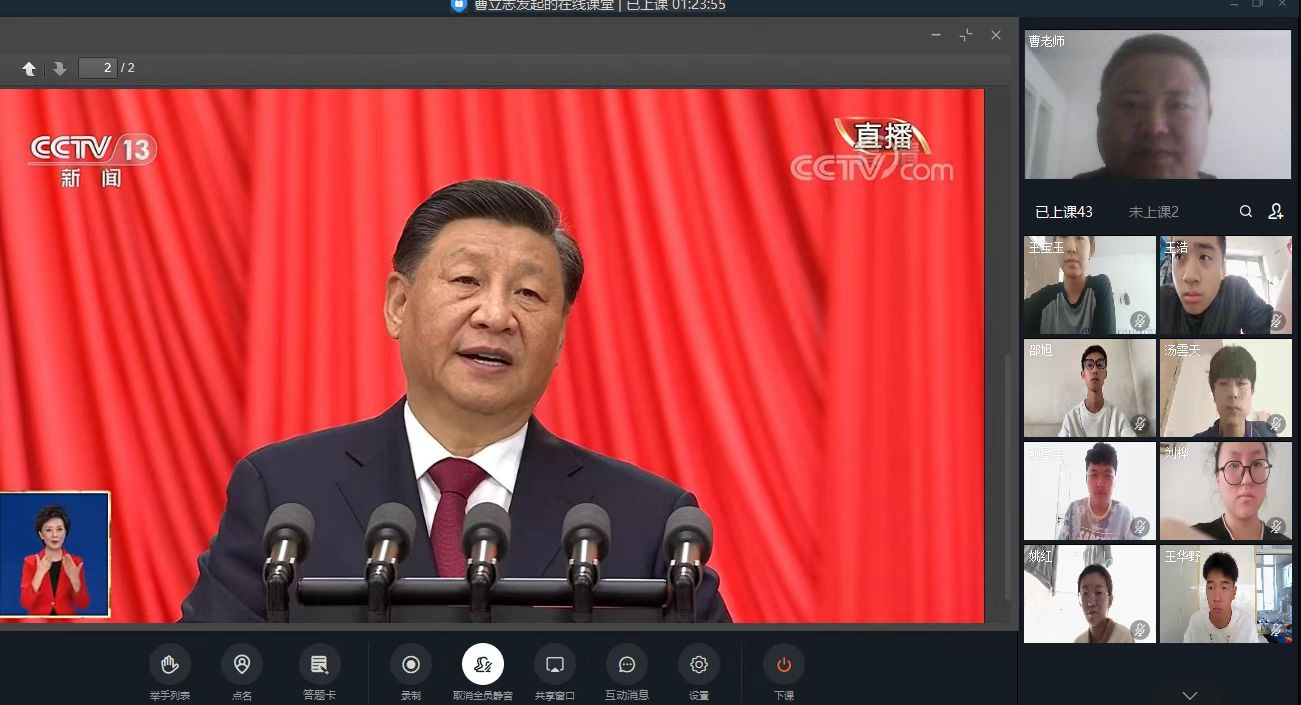1301x705 pixels.
Task: Switch to the 已上课43 tab
Action: (1064, 212)
